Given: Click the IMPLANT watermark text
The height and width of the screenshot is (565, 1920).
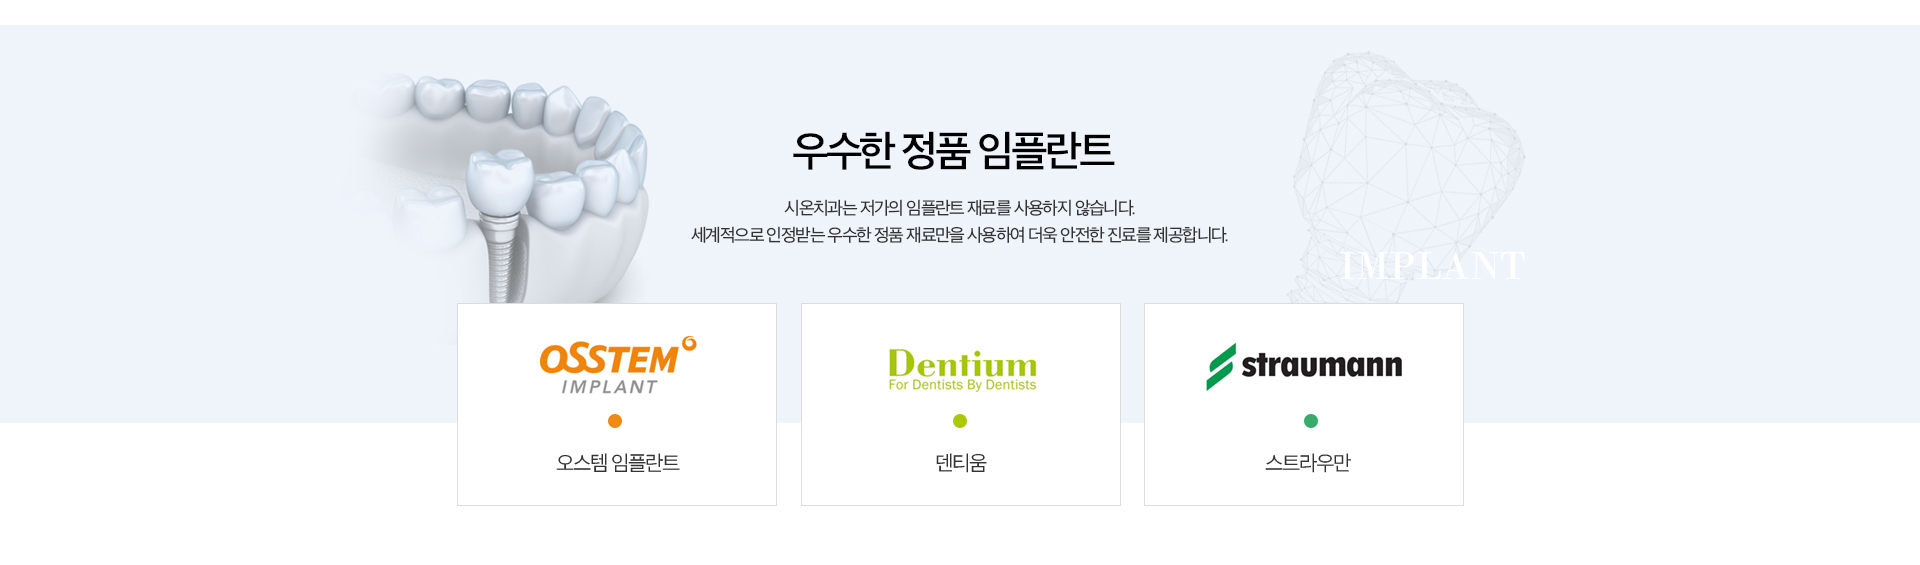Looking at the screenshot, I should pos(1433,266).
